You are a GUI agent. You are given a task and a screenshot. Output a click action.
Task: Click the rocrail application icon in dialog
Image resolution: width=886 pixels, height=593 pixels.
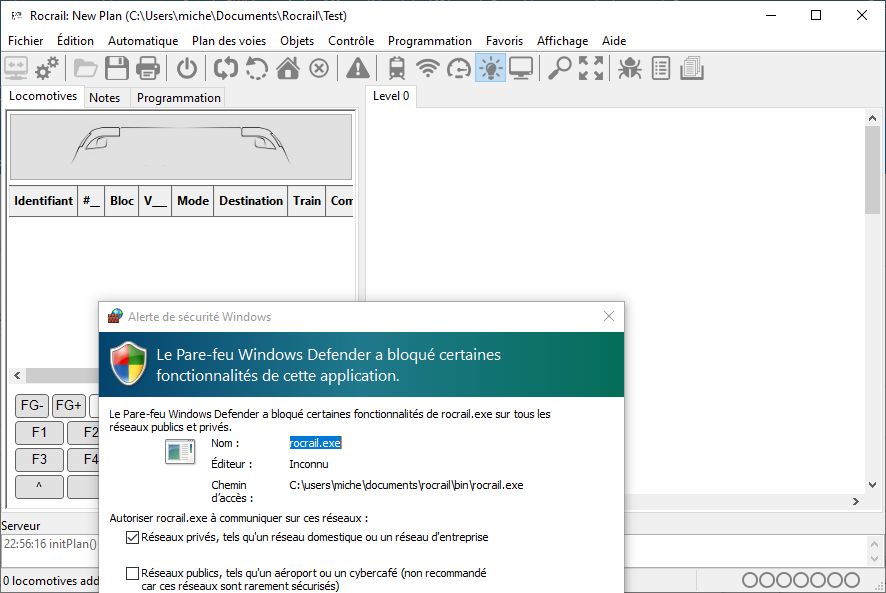(180, 451)
